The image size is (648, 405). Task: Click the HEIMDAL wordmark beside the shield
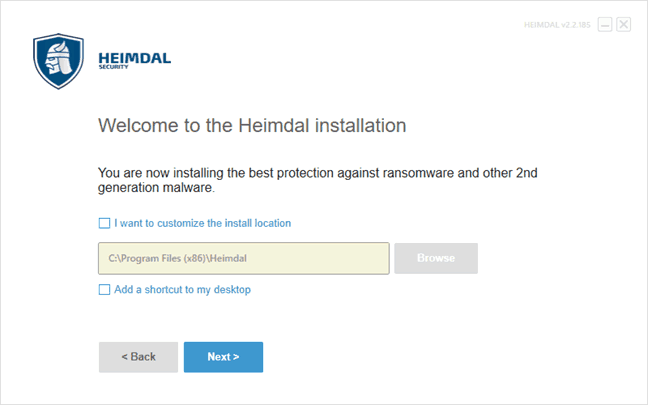pyautogui.click(x=135, y=58)
